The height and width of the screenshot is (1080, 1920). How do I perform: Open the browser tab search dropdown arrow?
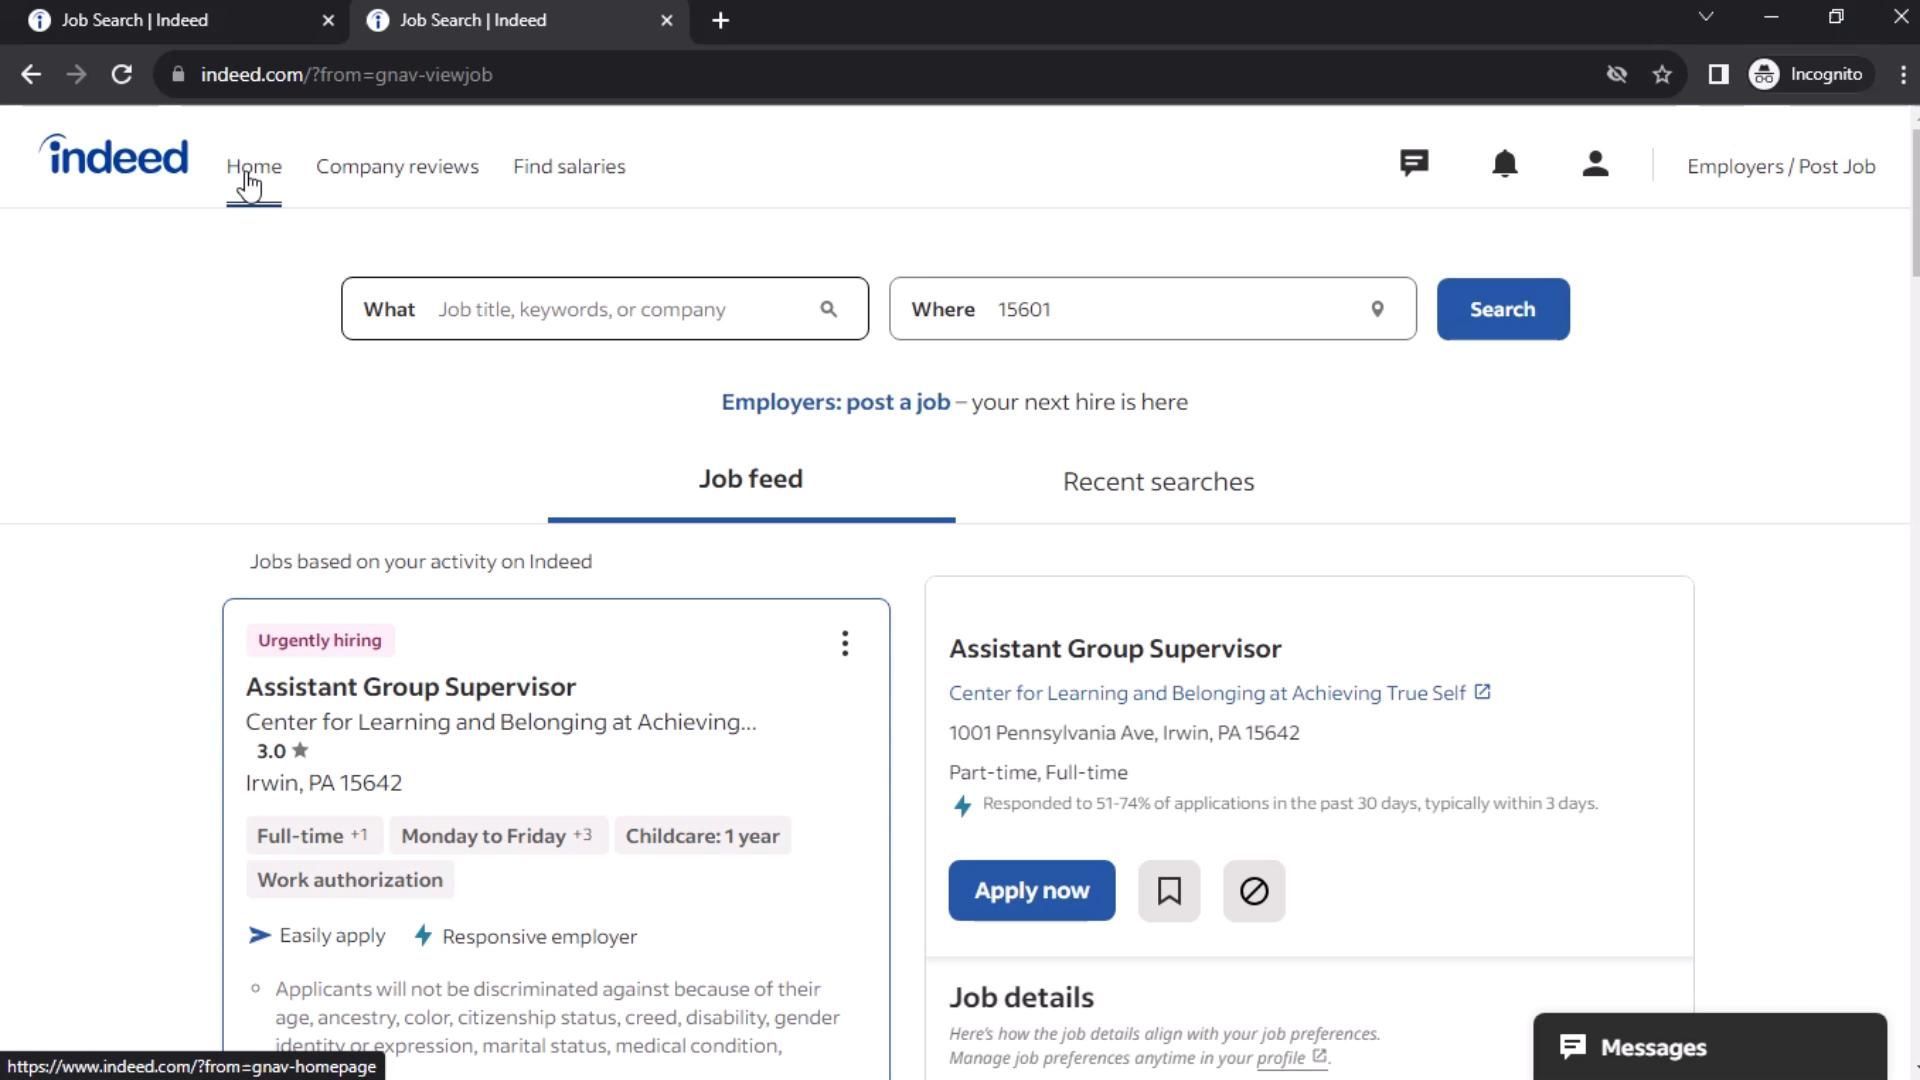point(1706,18)
